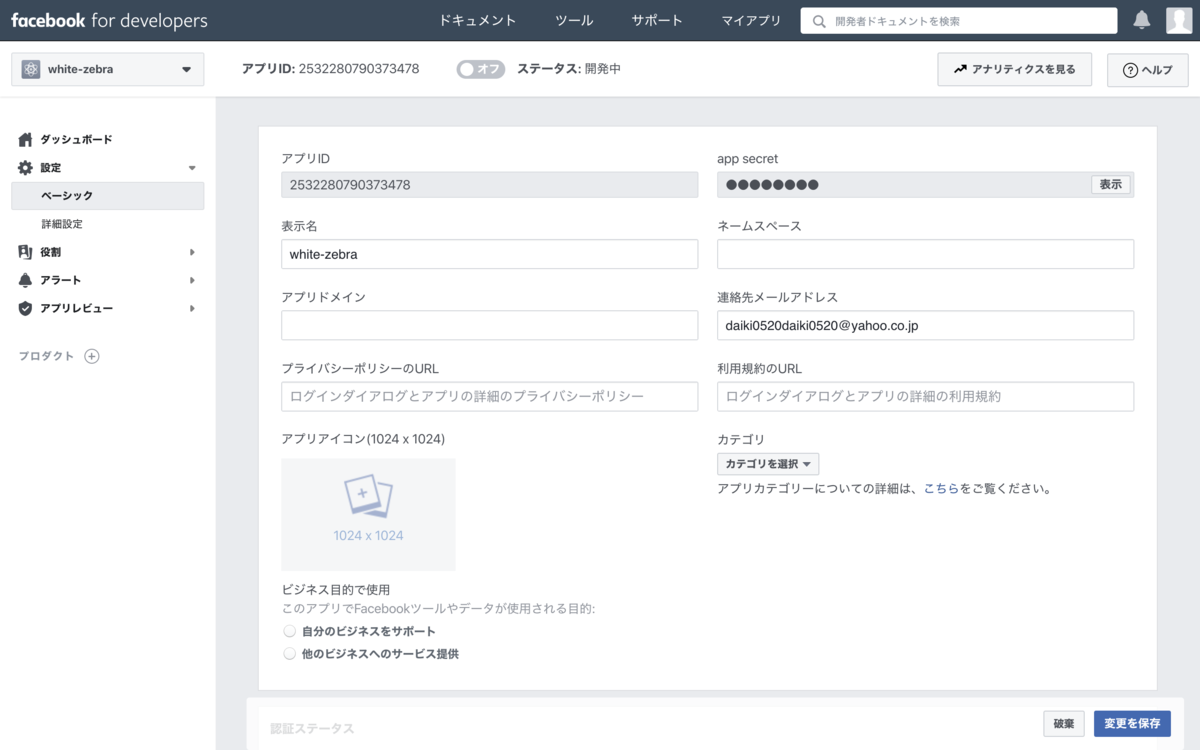The height and width of the screenshot is (750, 1200).
Task: Click the ヘルプ button
Action: (x=1147, y=69)
